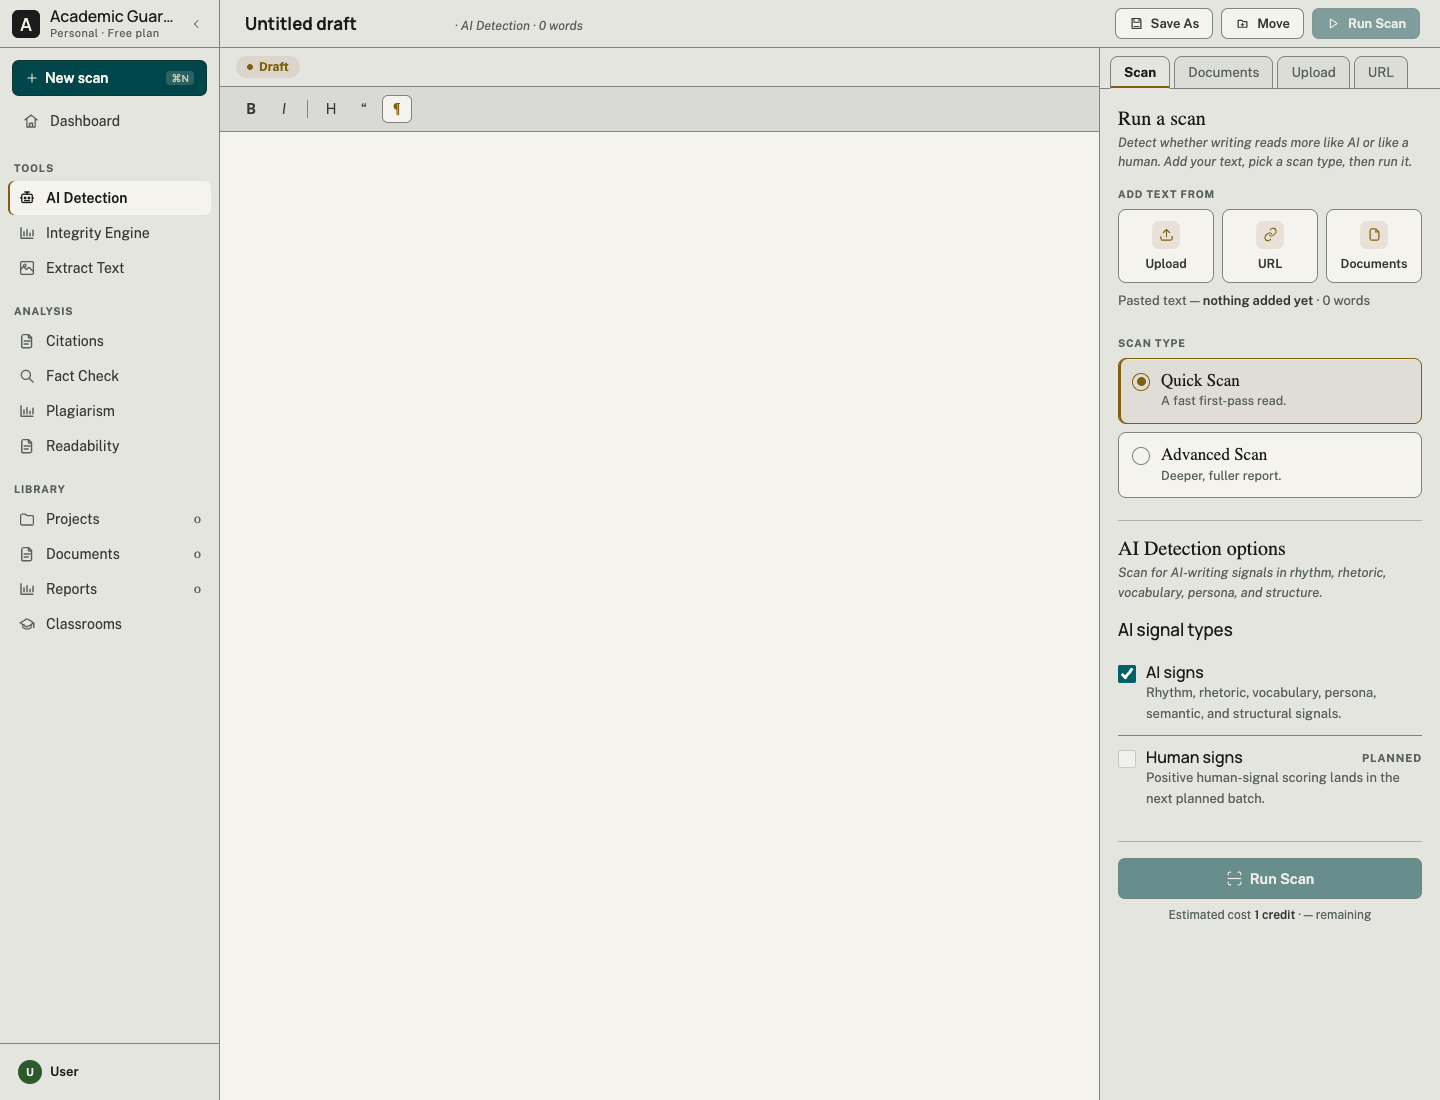
Task: Select the Quick Scan radio button
Action: tap(1141, 382)
